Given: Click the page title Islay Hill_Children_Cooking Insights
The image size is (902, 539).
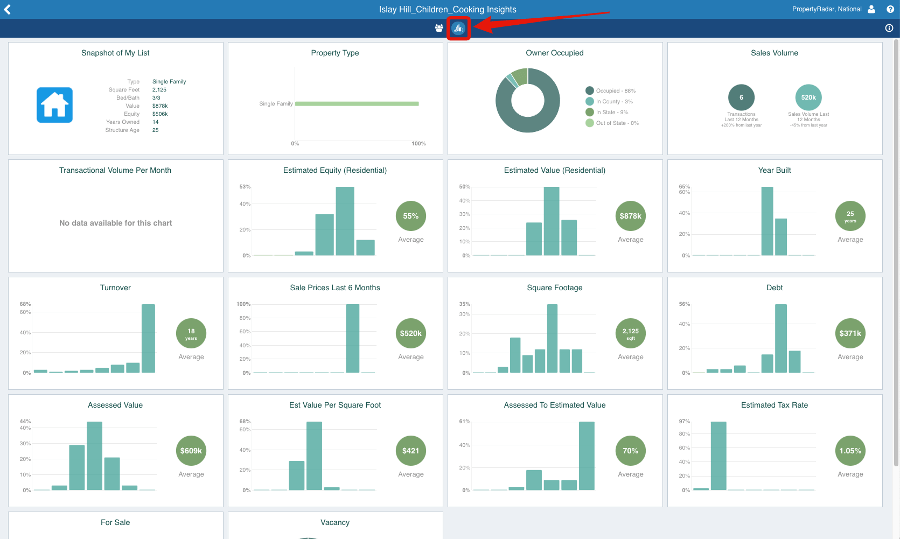Looking at the screenshot, I should [448, 9].
